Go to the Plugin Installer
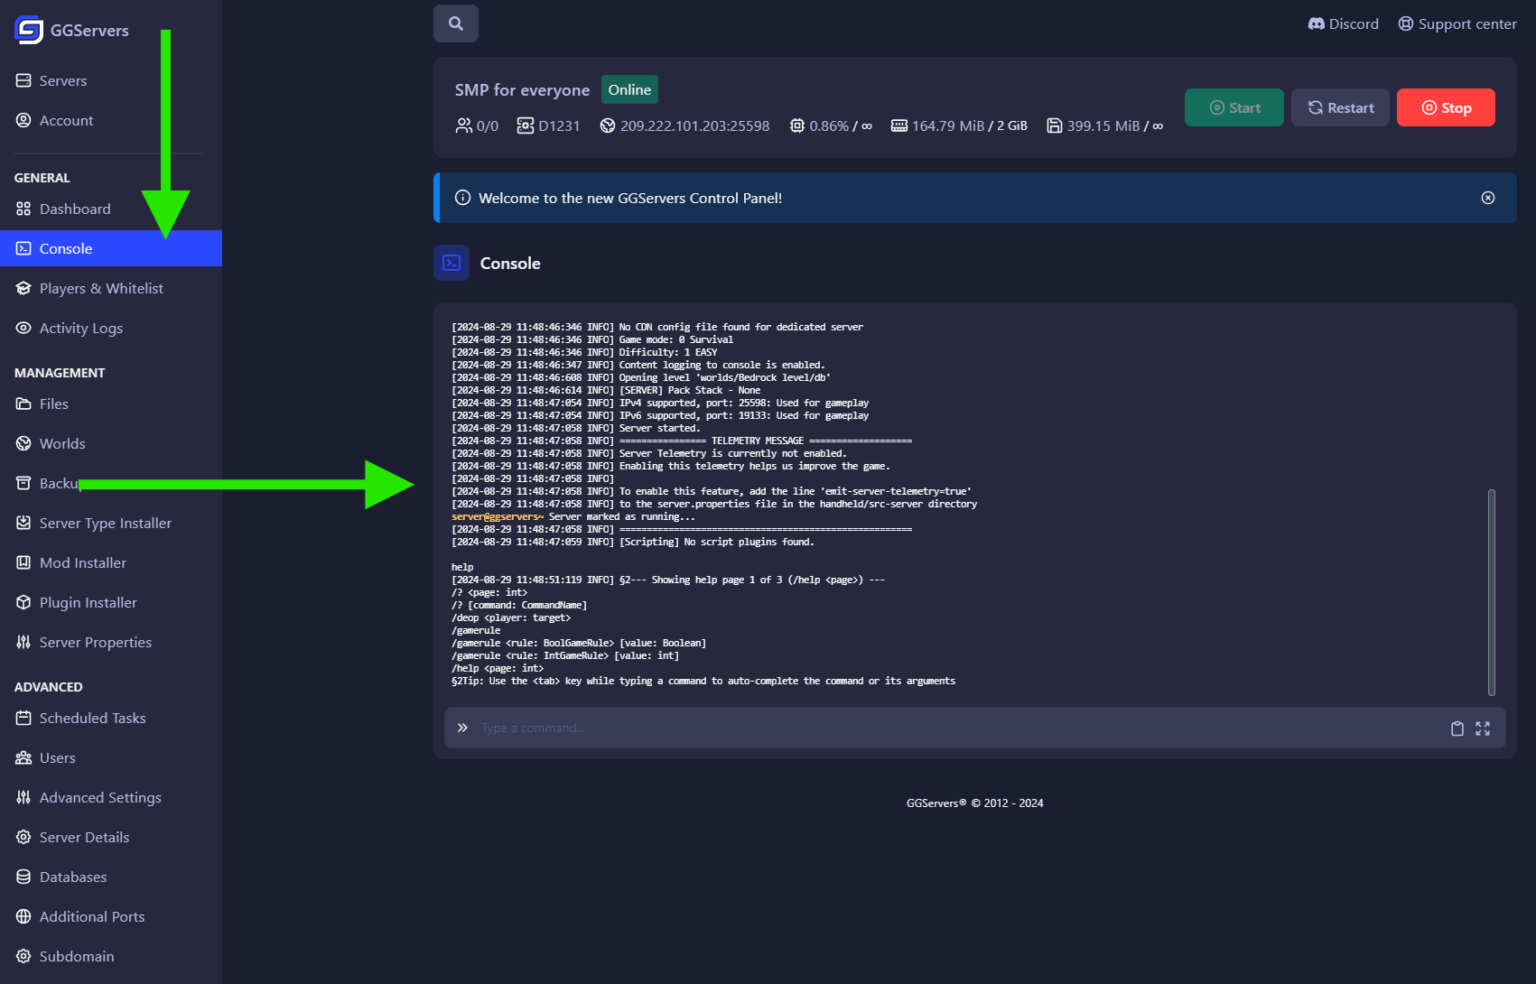This screenshot has width=1536, height=984. [88, 602]
